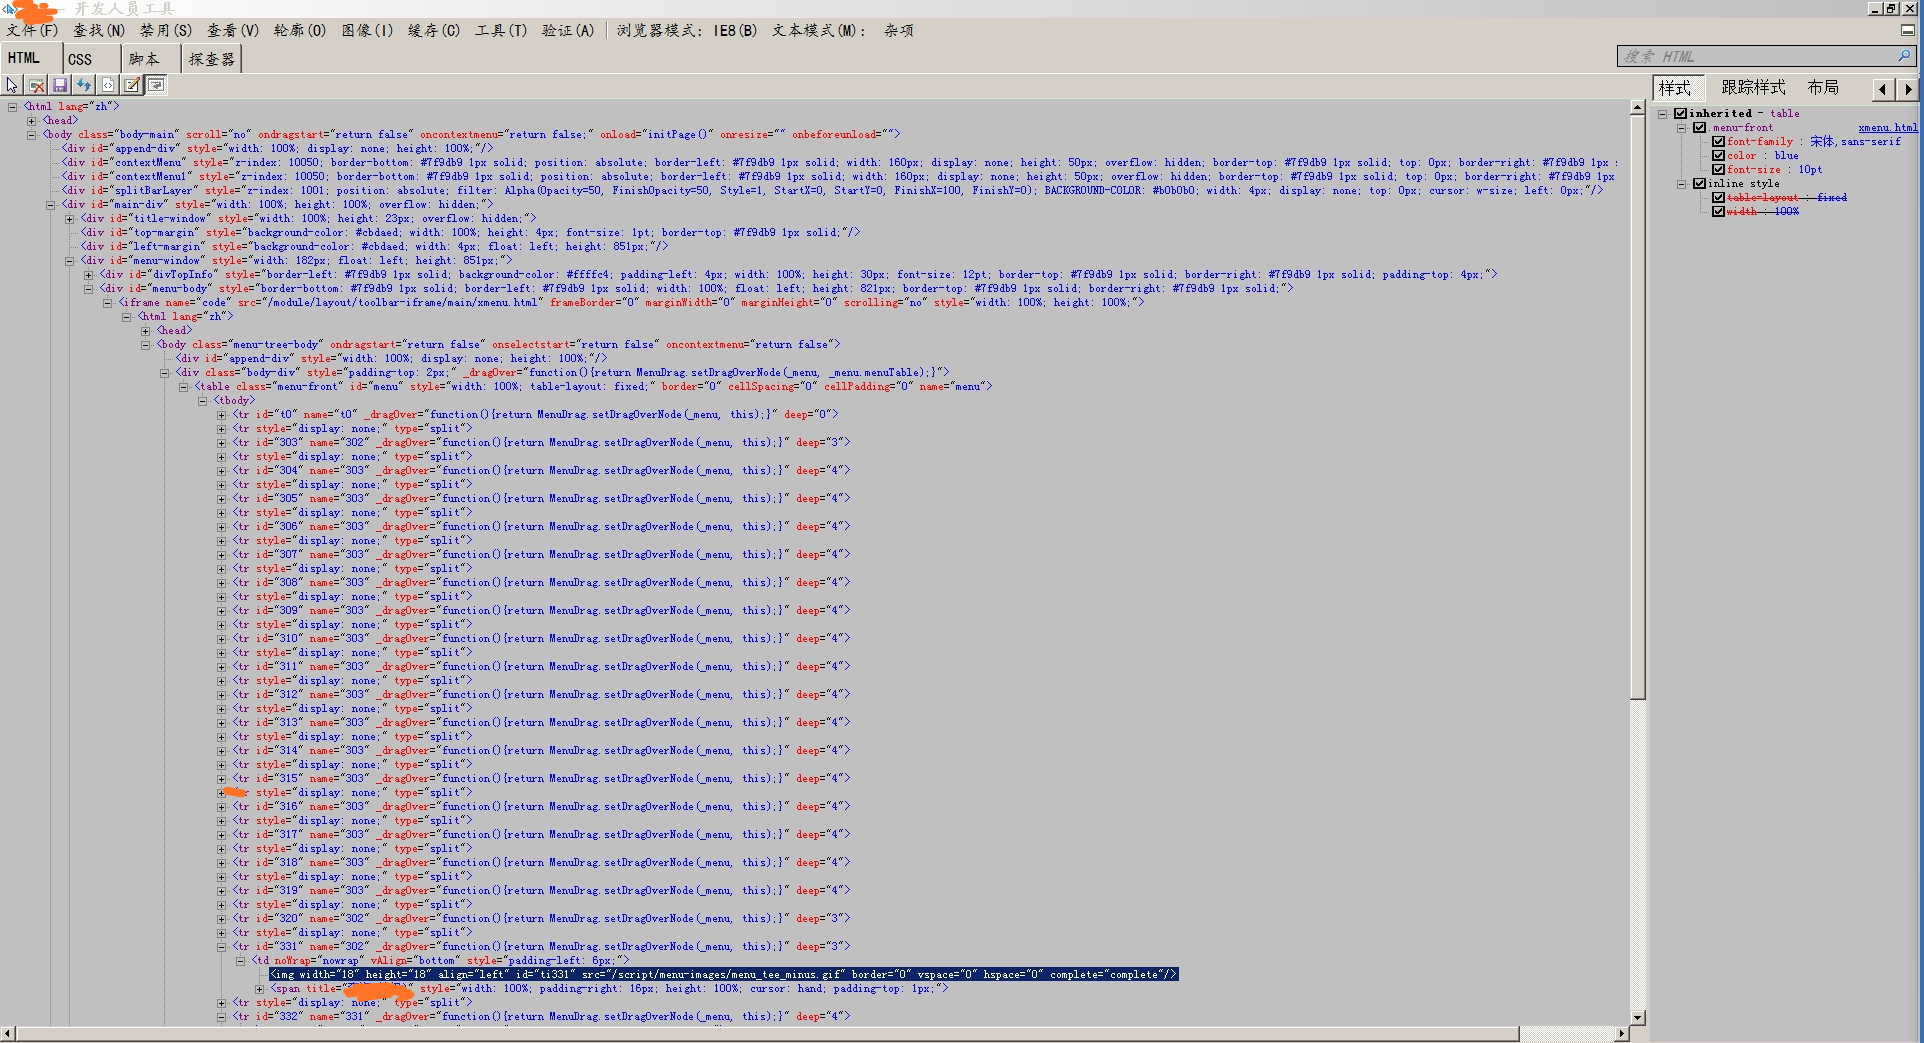Click the vertical scrollbar down arrow of HTML tree
The image size is (1924, 1043).
tap(1637, 1018)
